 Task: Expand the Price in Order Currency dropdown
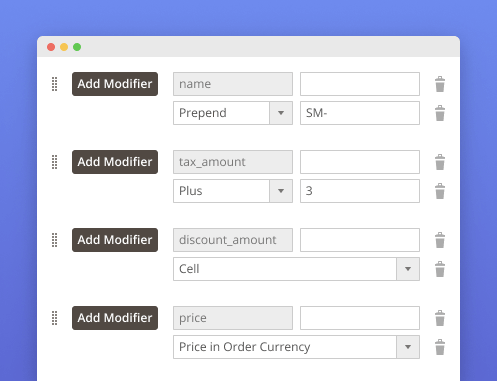[296, 347]
